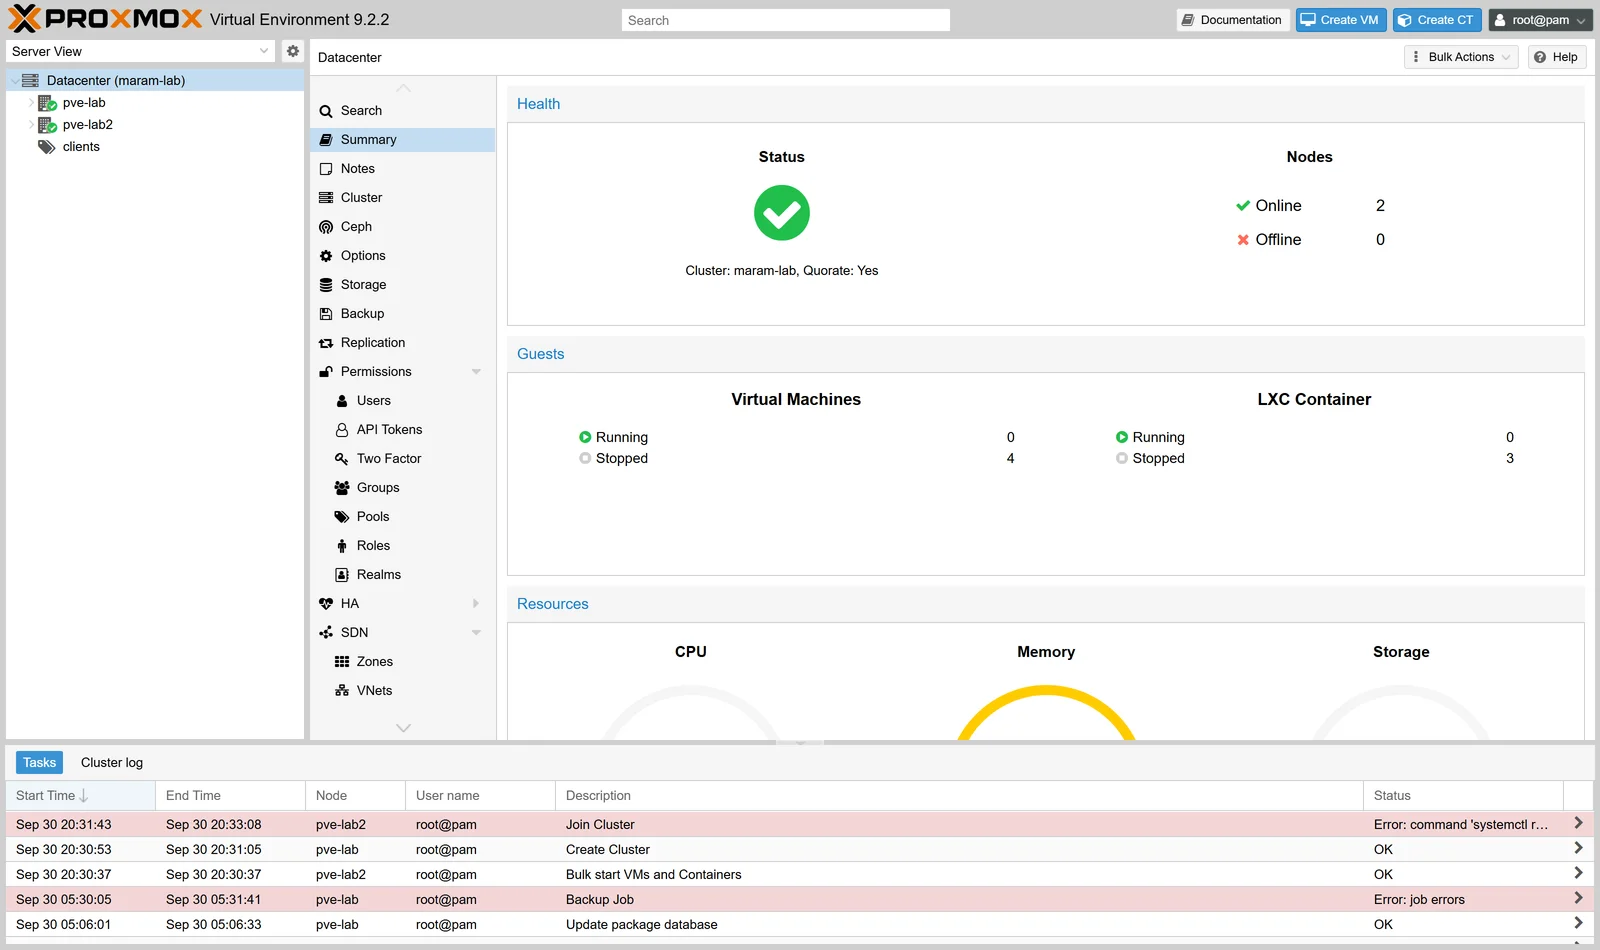Click the Groups icon
Image resolution: width=1600 pixels, height=950 pixels.
pyautogui.click(x=342, y=488)
